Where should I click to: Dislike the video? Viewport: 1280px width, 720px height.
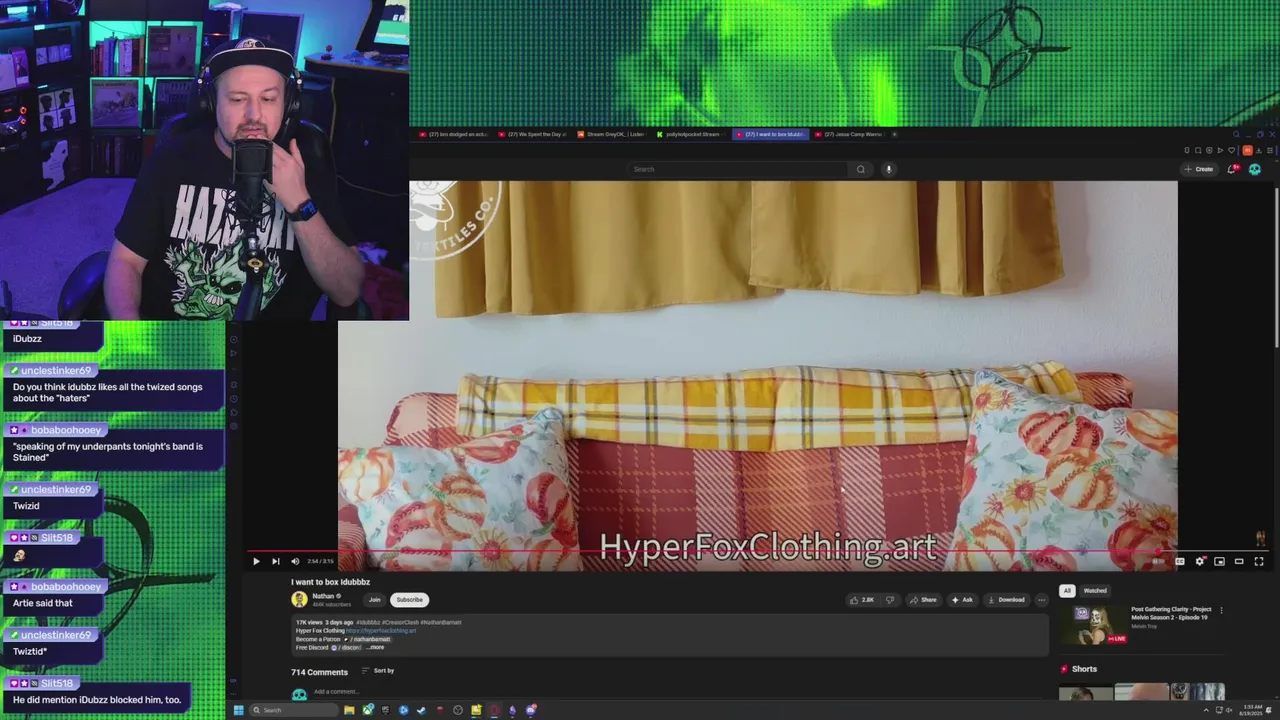click(x=890, y=600)
